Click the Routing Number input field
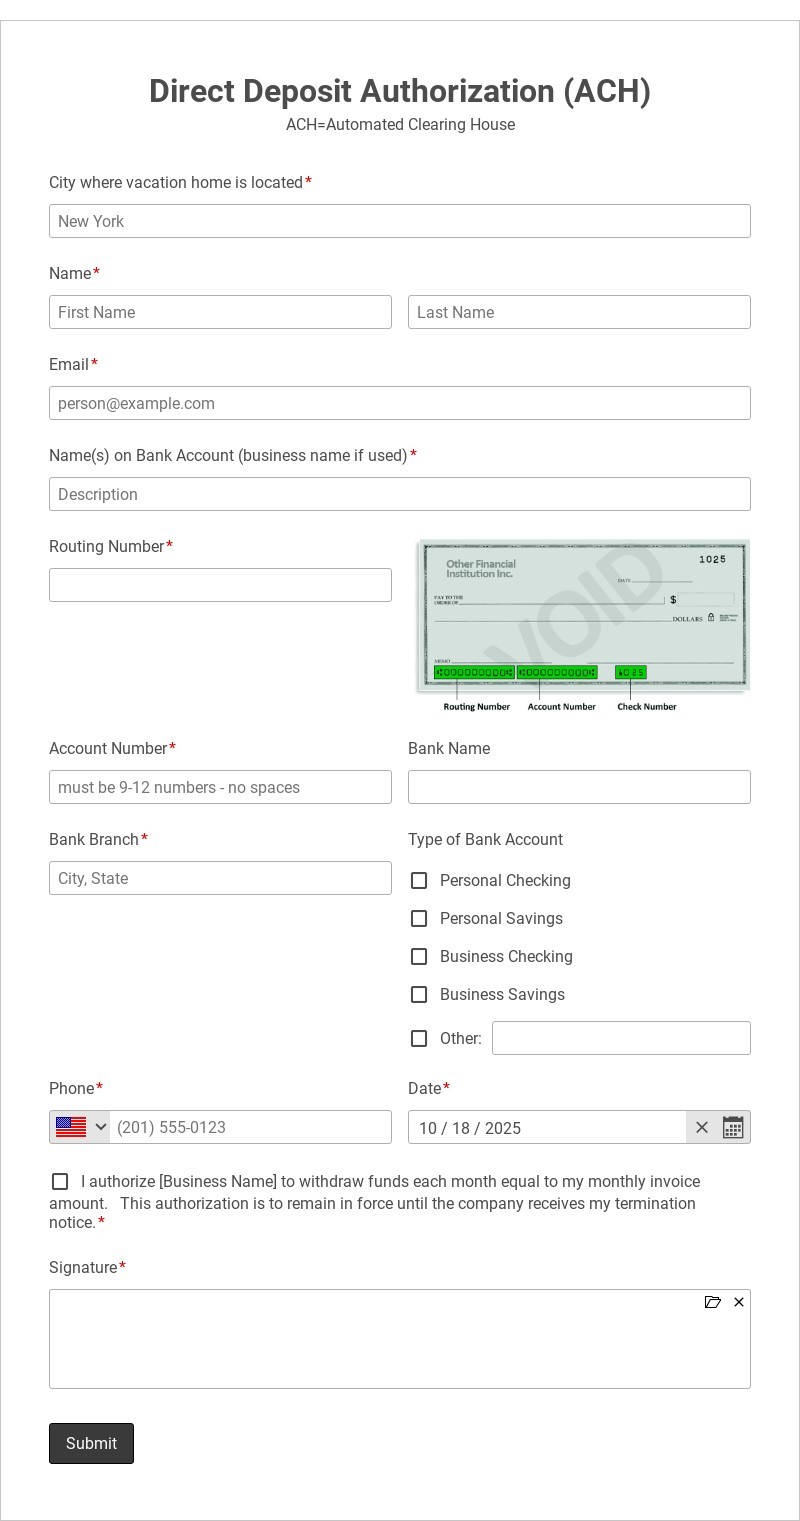The image size is (800, 1521). (x=220, y=585)
